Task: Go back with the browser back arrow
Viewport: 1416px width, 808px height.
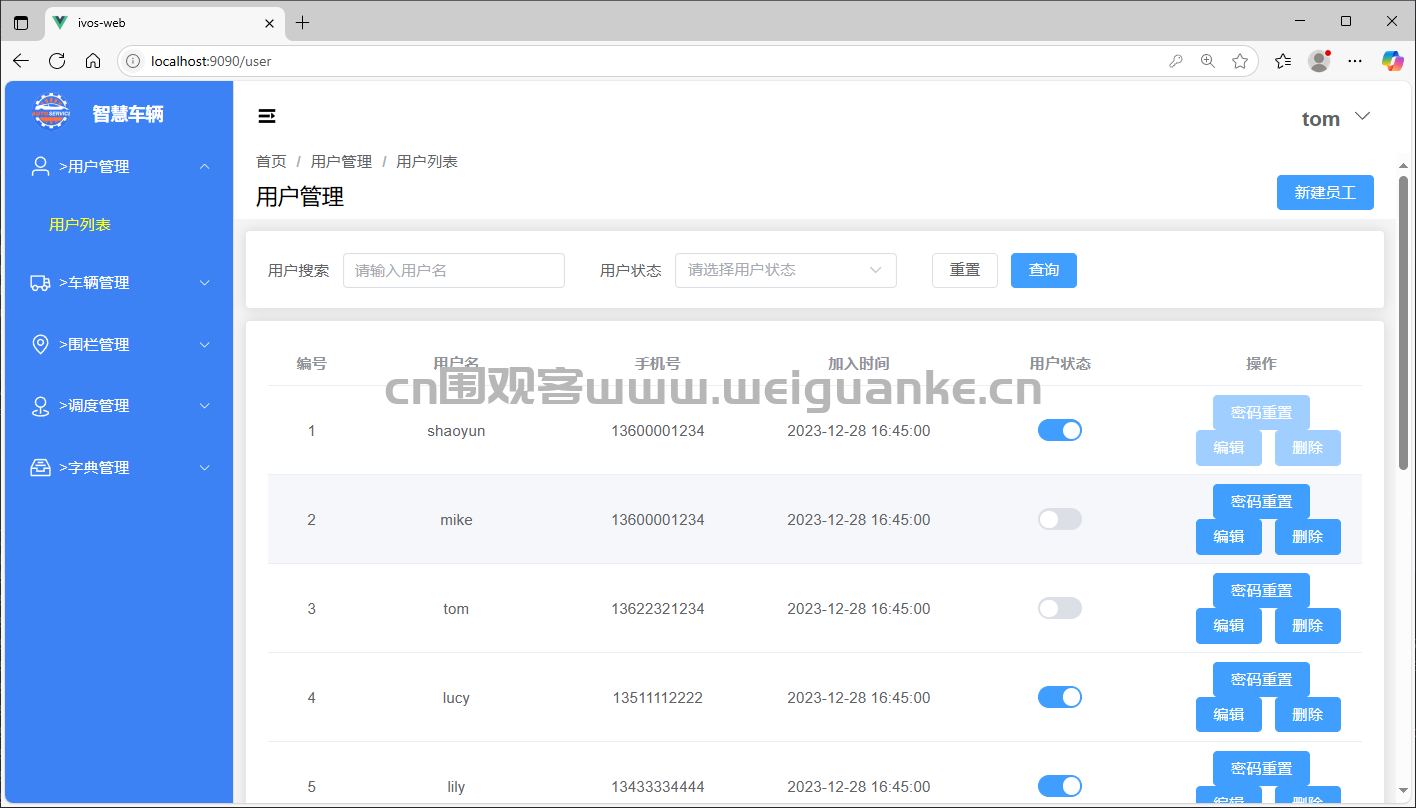Action: [x=21, y=61]
